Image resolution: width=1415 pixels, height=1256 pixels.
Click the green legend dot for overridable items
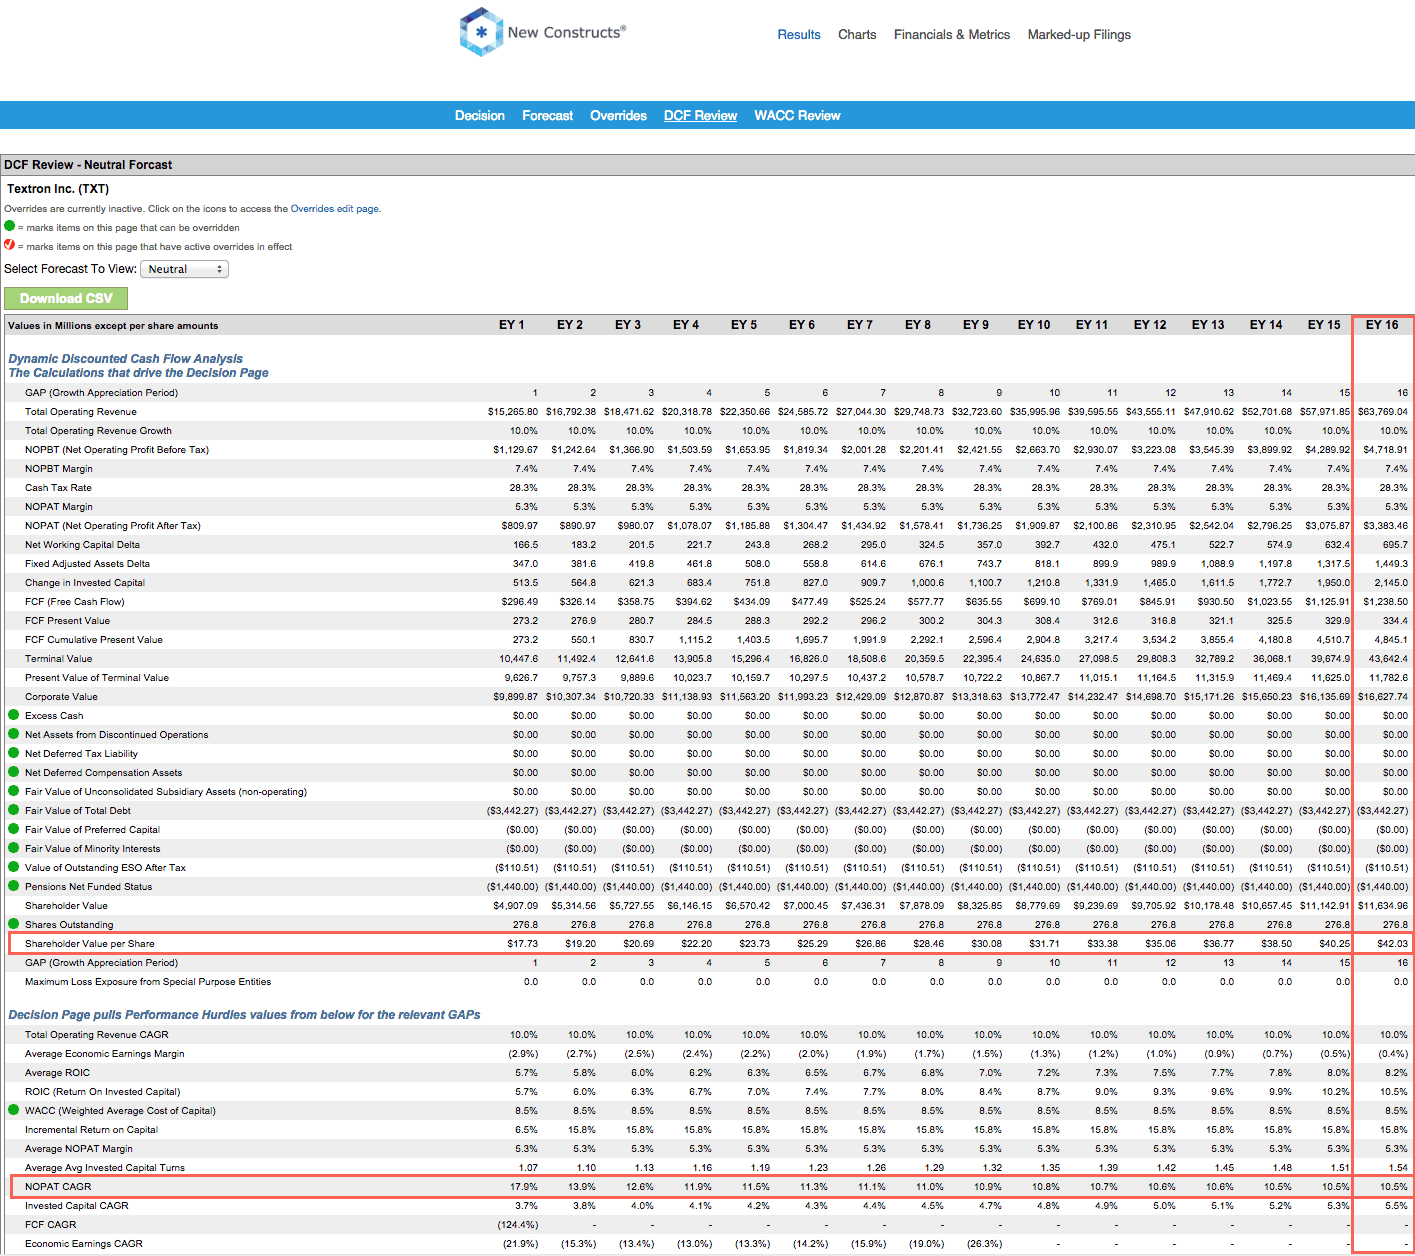[x=10, y=226]
